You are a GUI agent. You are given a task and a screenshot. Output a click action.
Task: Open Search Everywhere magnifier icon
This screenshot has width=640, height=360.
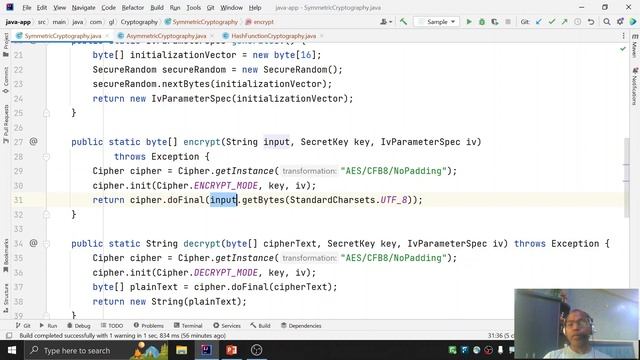point(607,22)
